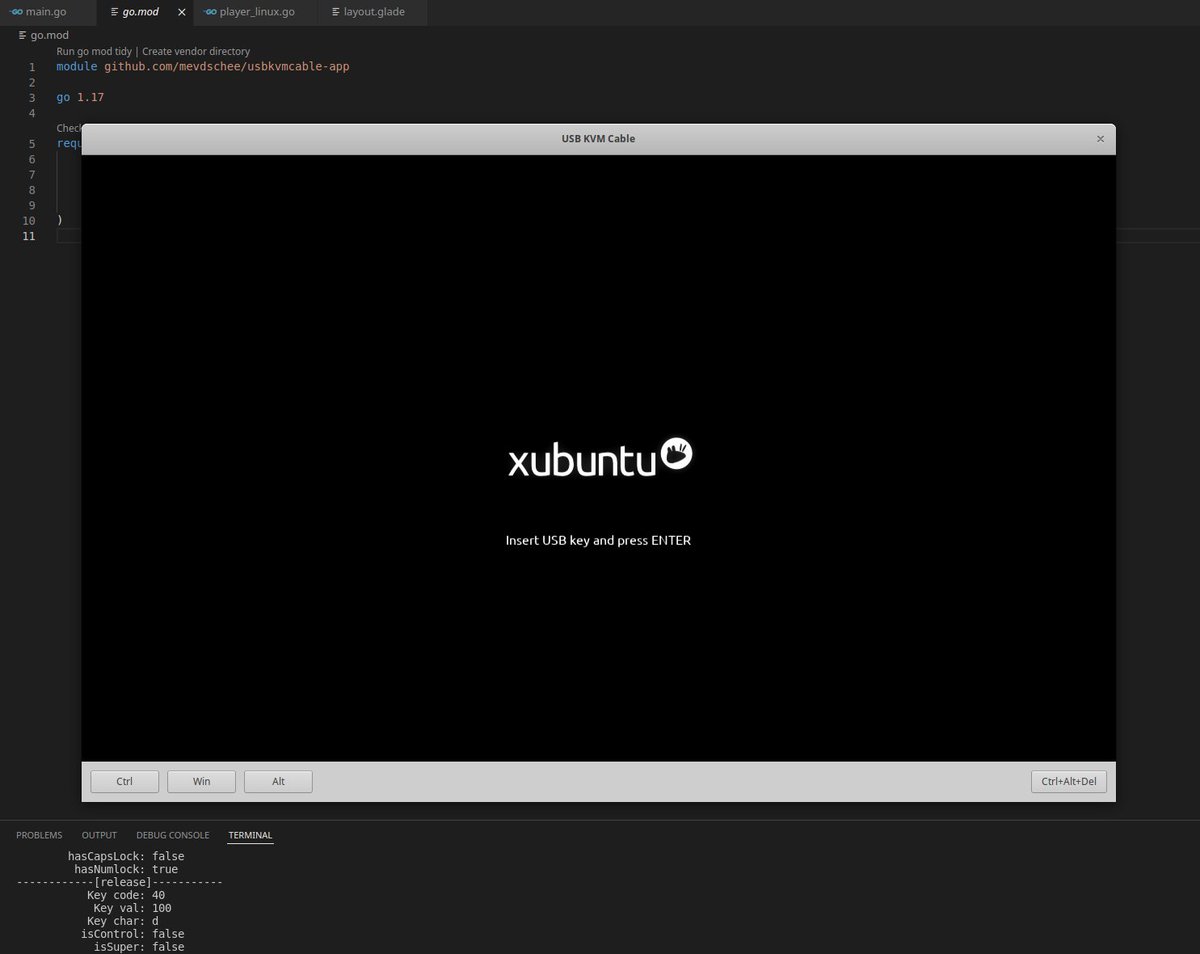Viewport: 1200px width, 954px height.
Task: Click the Go file icon on player_linux.go tab
Action: (x=209, y=12)
